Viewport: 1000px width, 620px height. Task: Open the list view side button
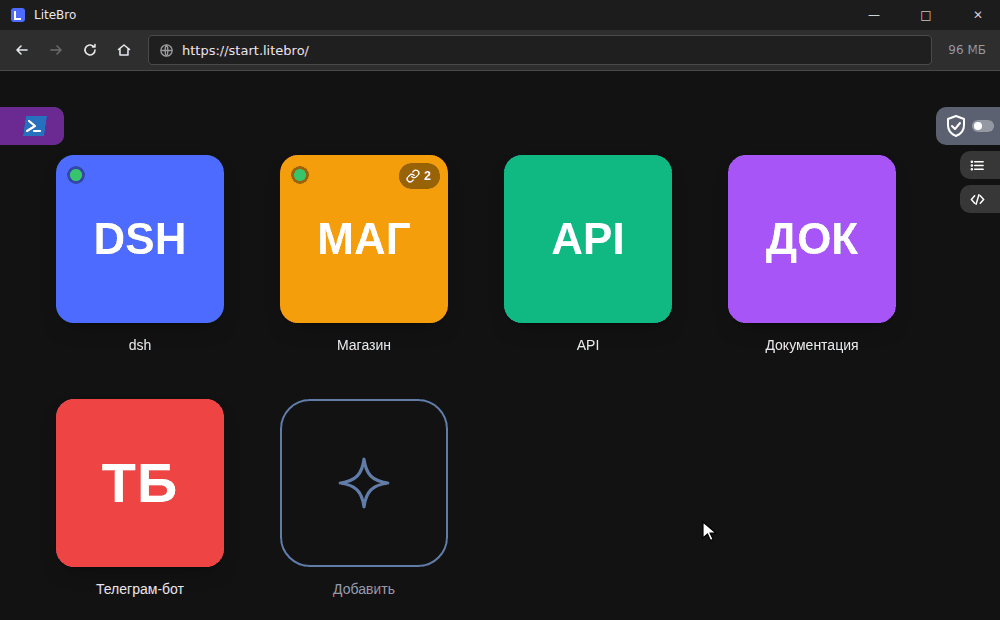pyautogui.click(x=980, y=166)
